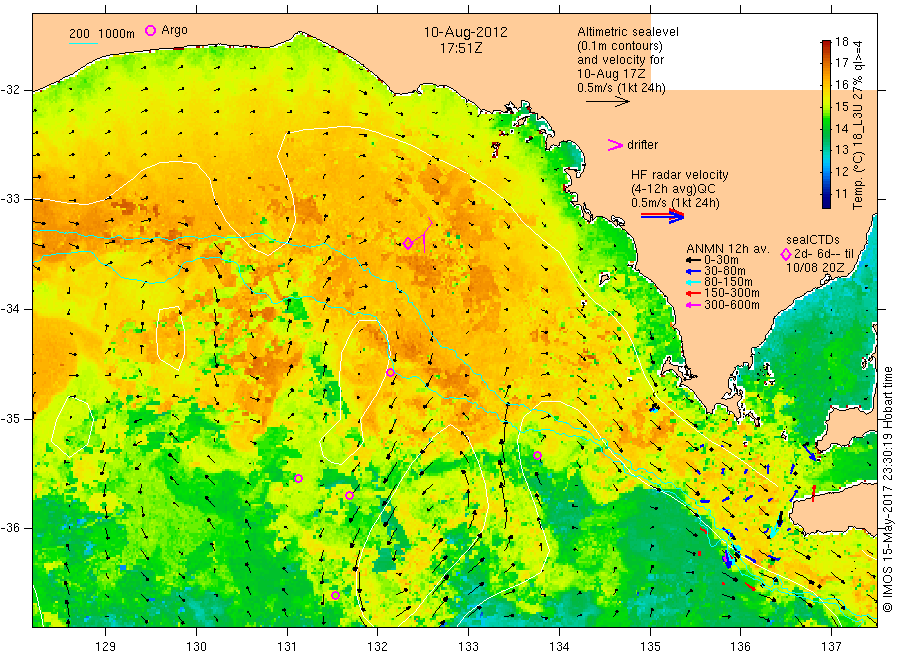This screenshot has width=900, height=660.
Task: Click the '10/08 20Z' text
Action: 814,268
